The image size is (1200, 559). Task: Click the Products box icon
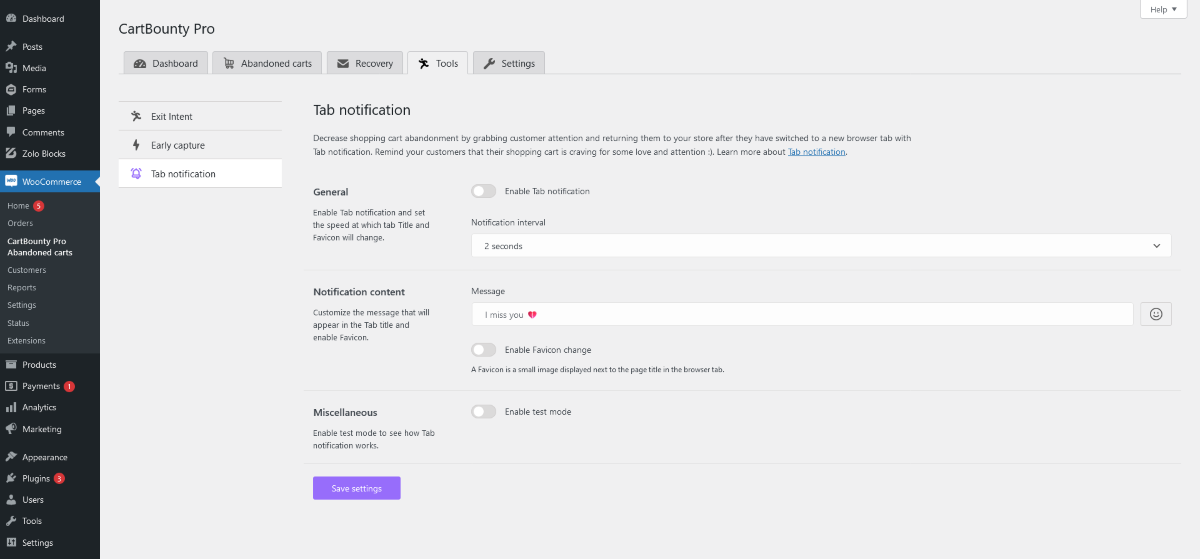click(10, 364)
